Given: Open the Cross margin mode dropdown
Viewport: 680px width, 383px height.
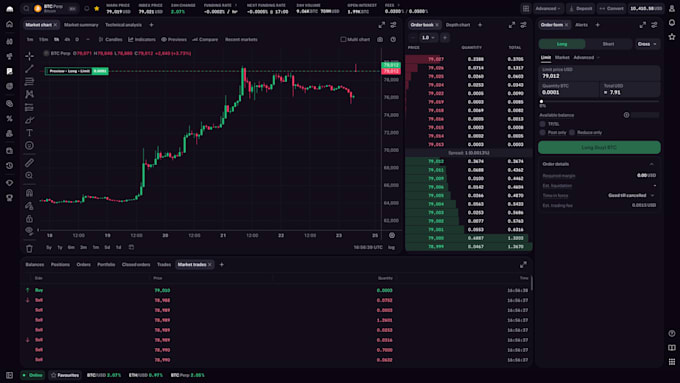Looking at the screenshot, I should pos(647,44).
